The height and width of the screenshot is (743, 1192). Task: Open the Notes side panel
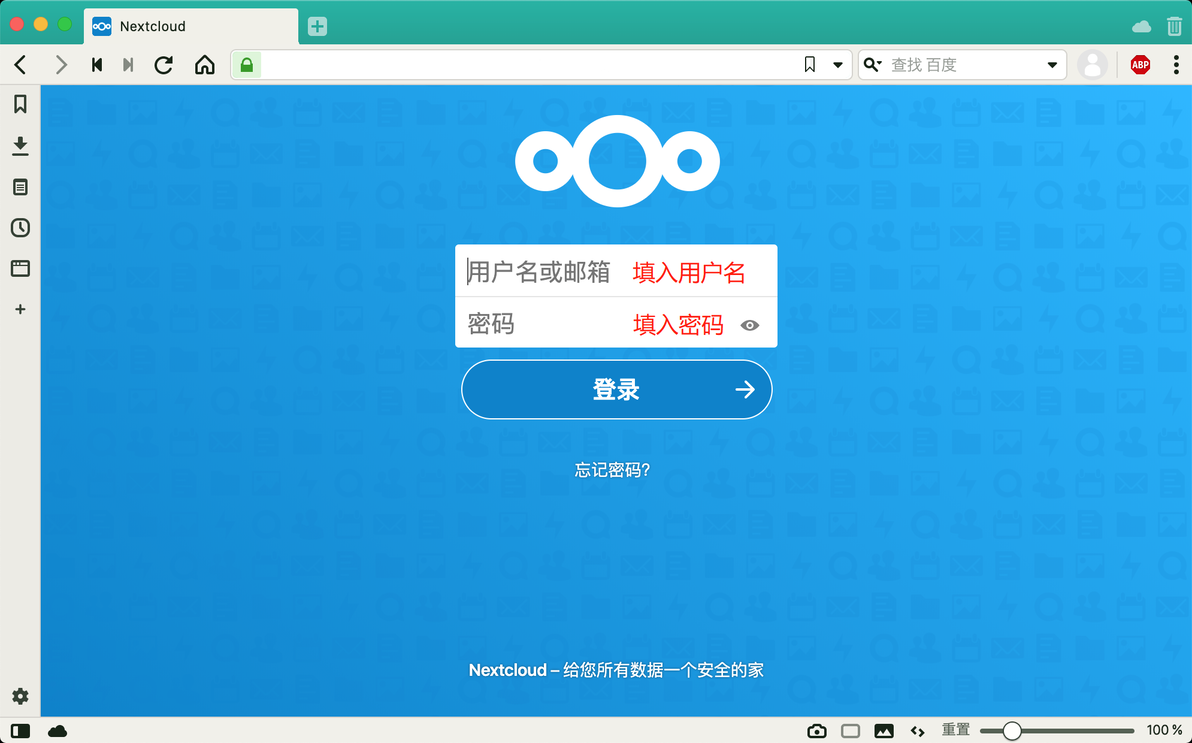pyautogui.click(x=21, y=187)
